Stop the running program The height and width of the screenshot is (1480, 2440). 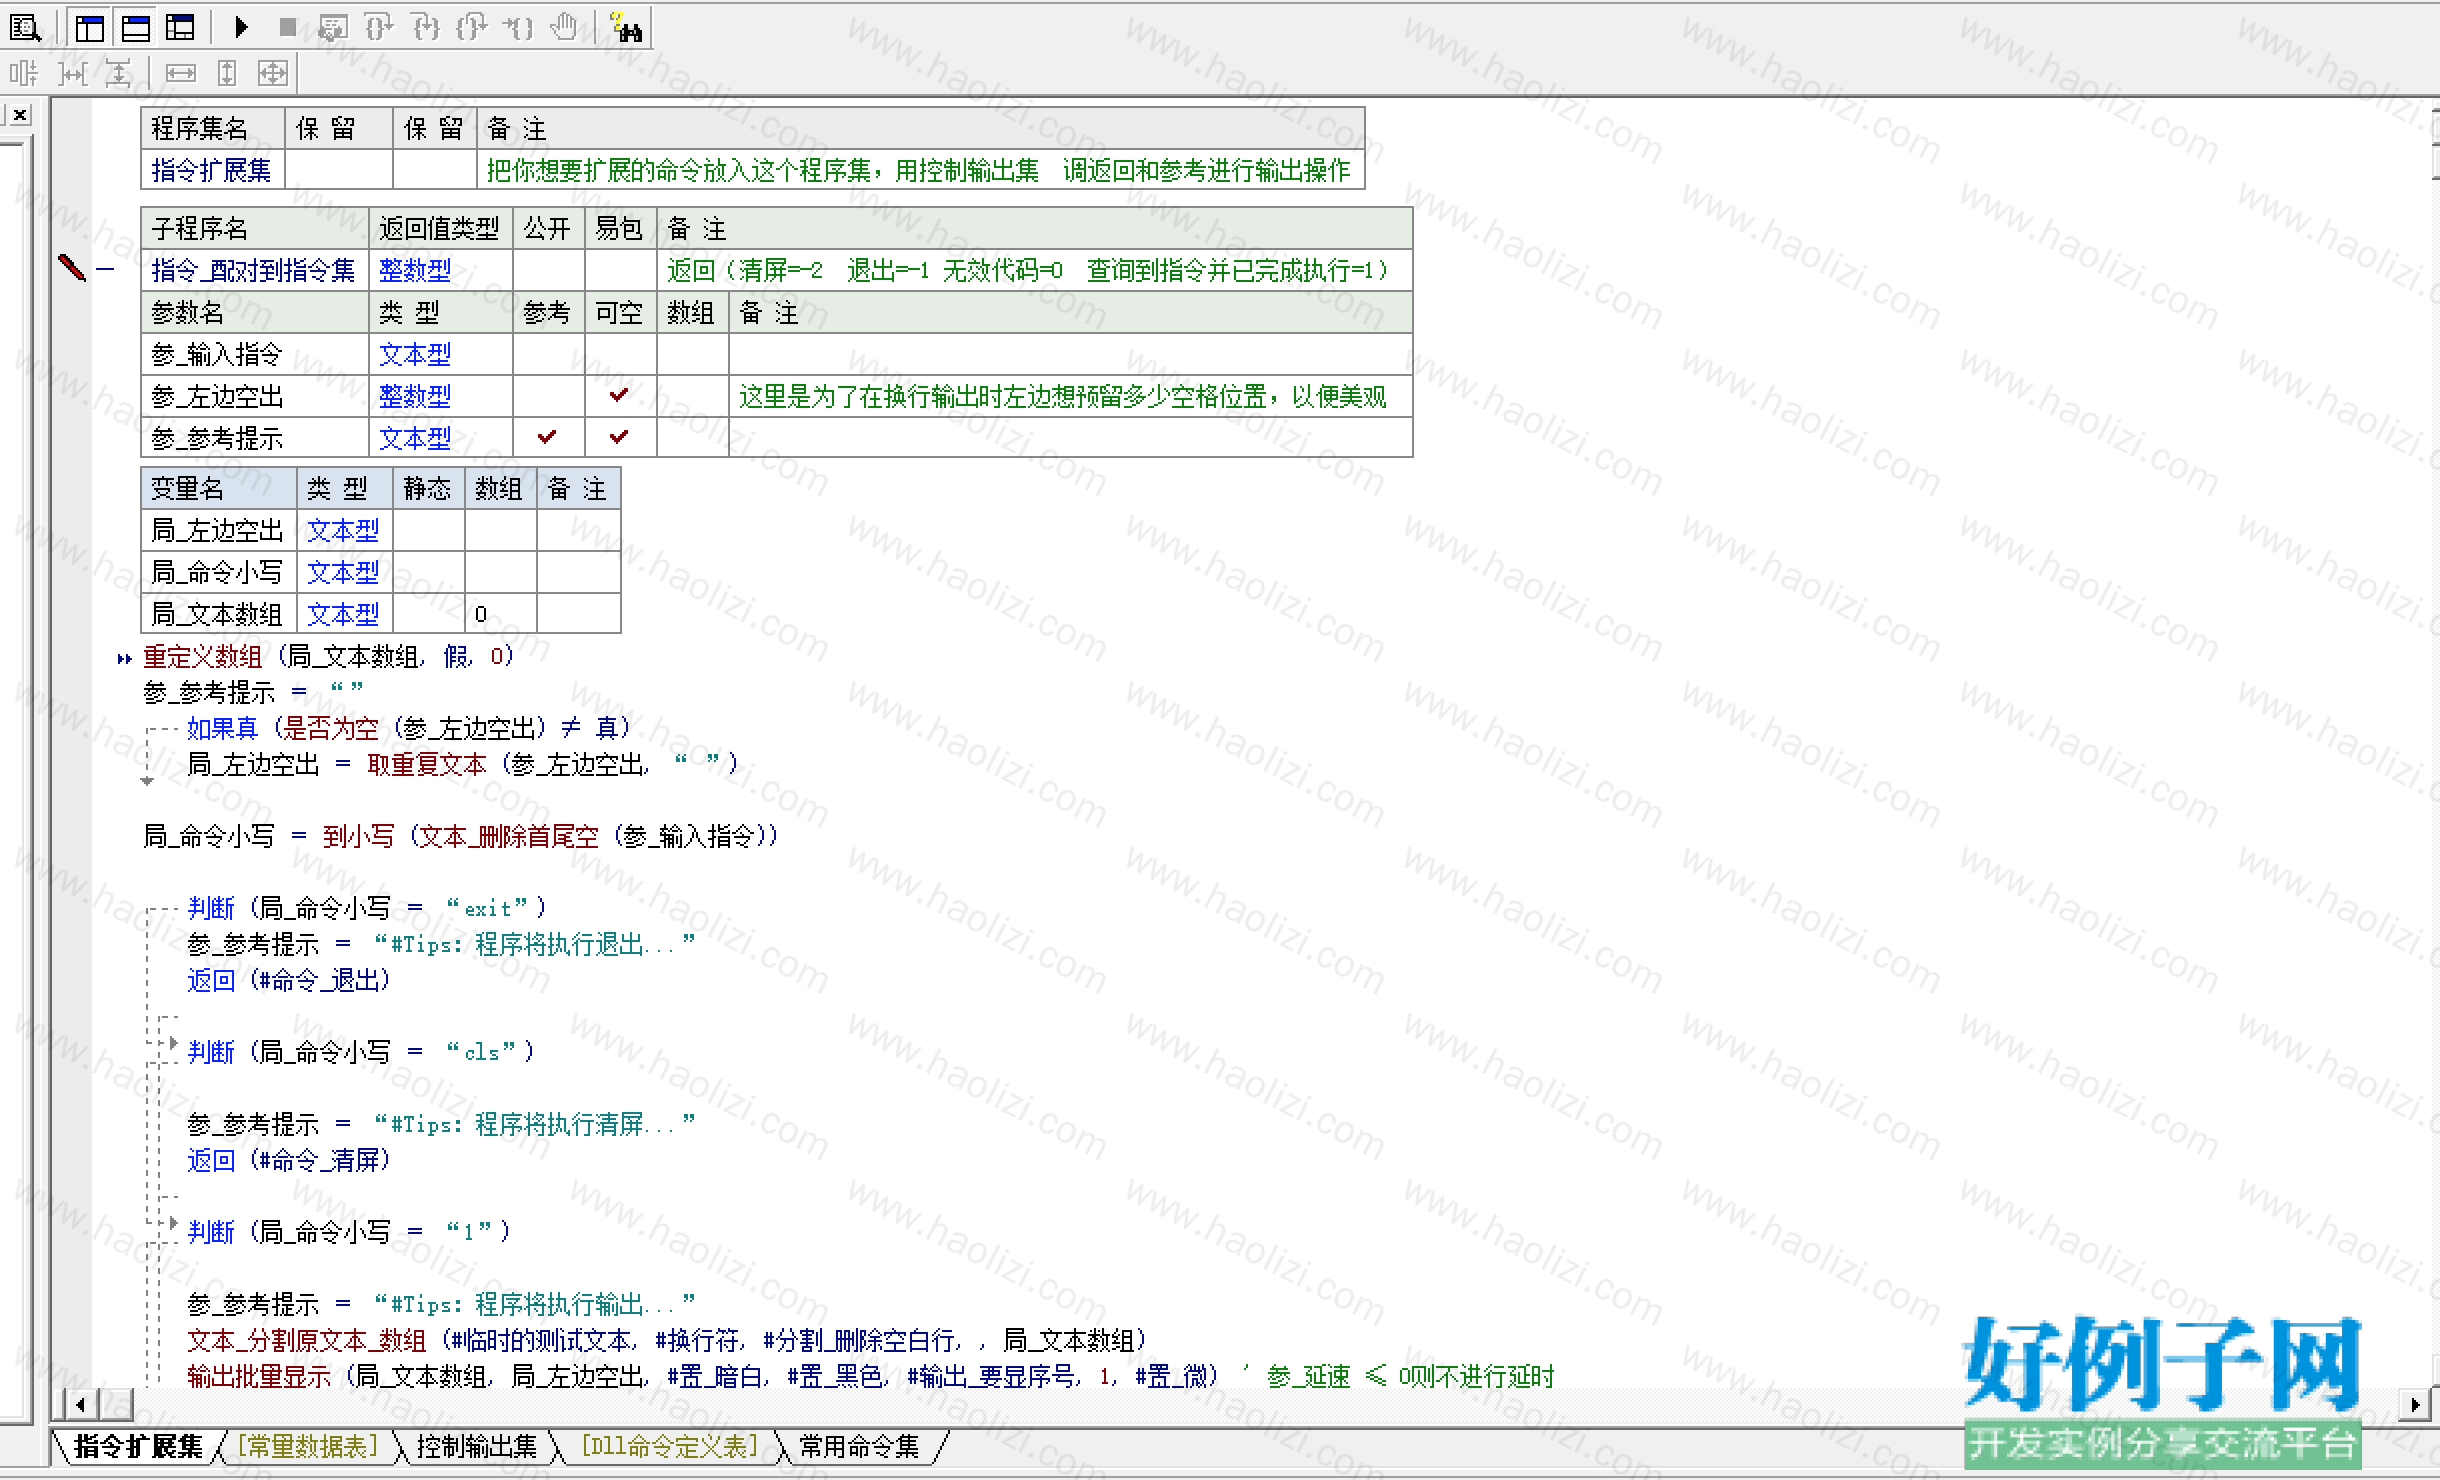pos(287,28)
